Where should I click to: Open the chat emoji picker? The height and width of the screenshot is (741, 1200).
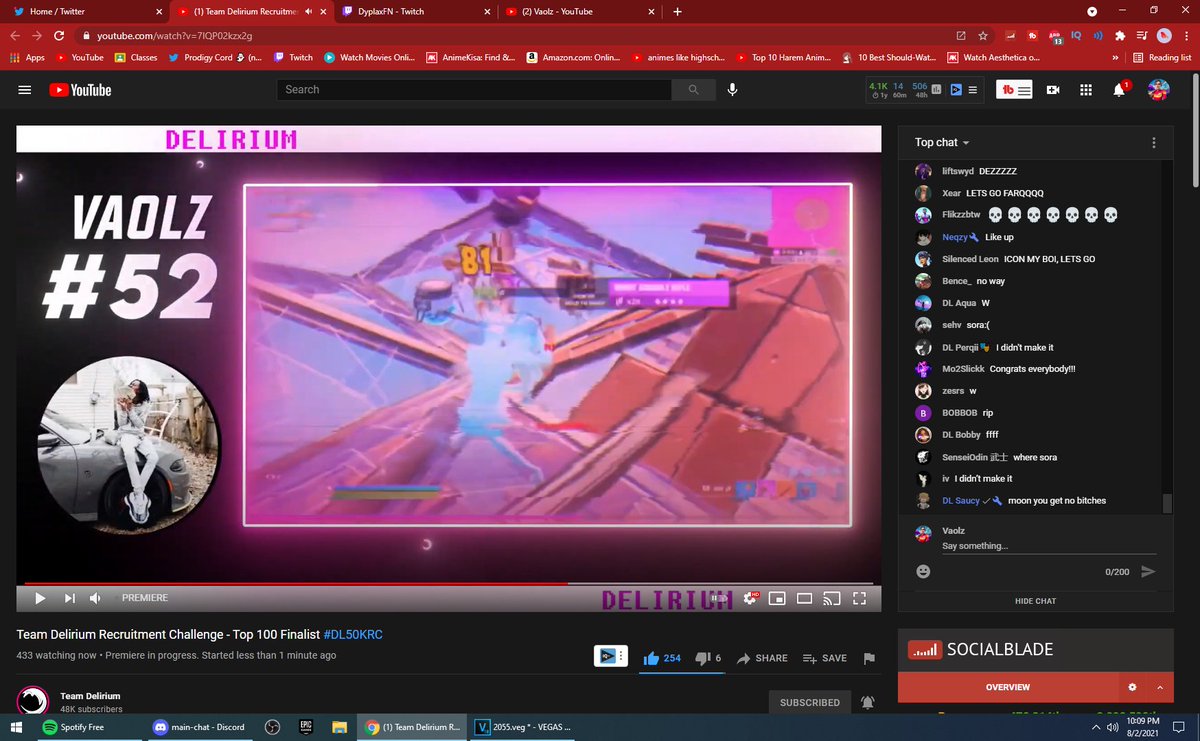[923, 571]
